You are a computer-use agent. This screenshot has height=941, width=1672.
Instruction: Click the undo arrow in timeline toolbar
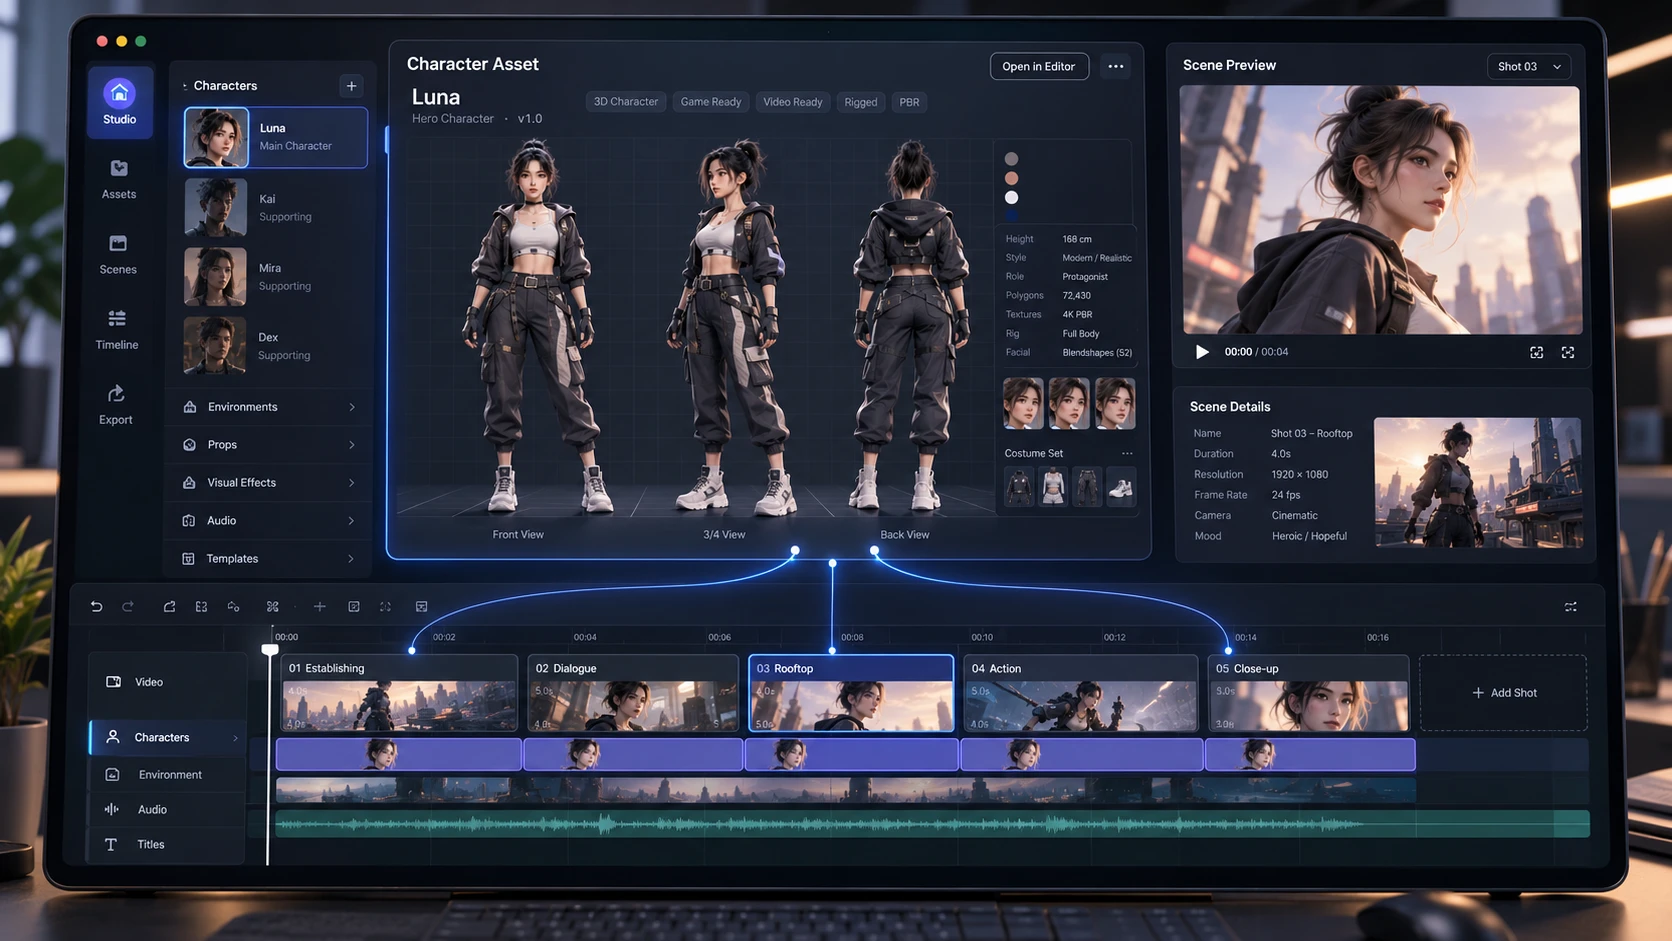point(96,606)
